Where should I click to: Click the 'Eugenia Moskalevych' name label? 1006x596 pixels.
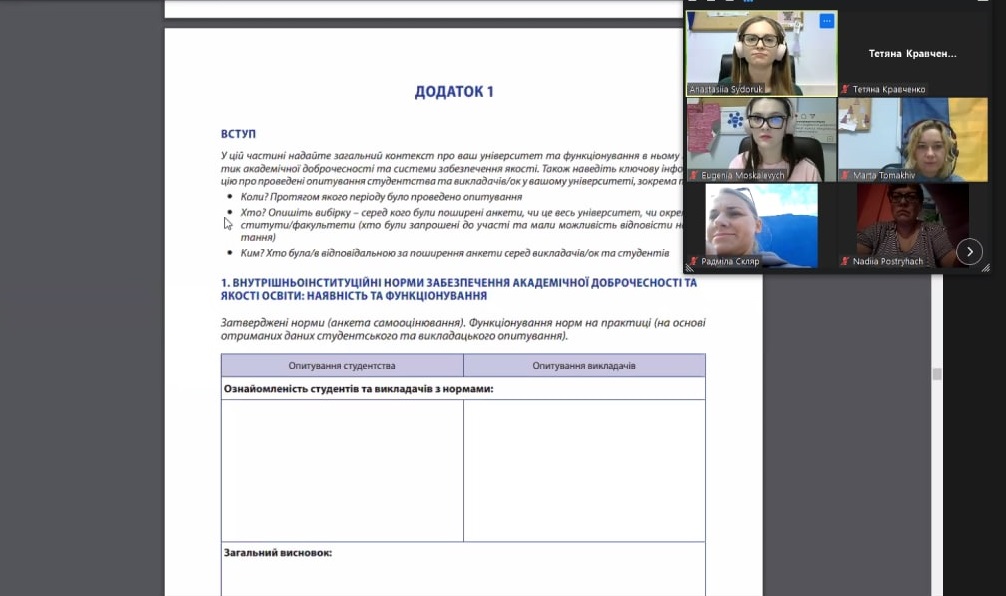[742, 175]
